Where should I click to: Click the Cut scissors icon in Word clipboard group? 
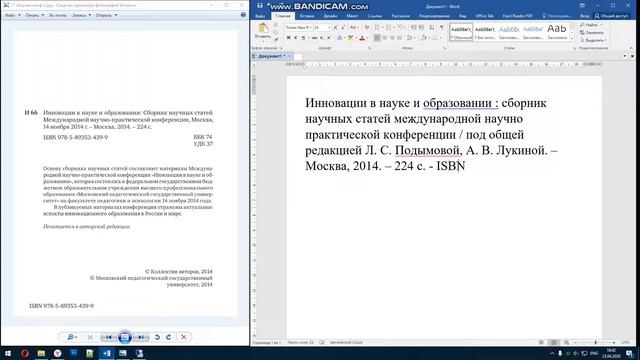[x=276, y=24]
